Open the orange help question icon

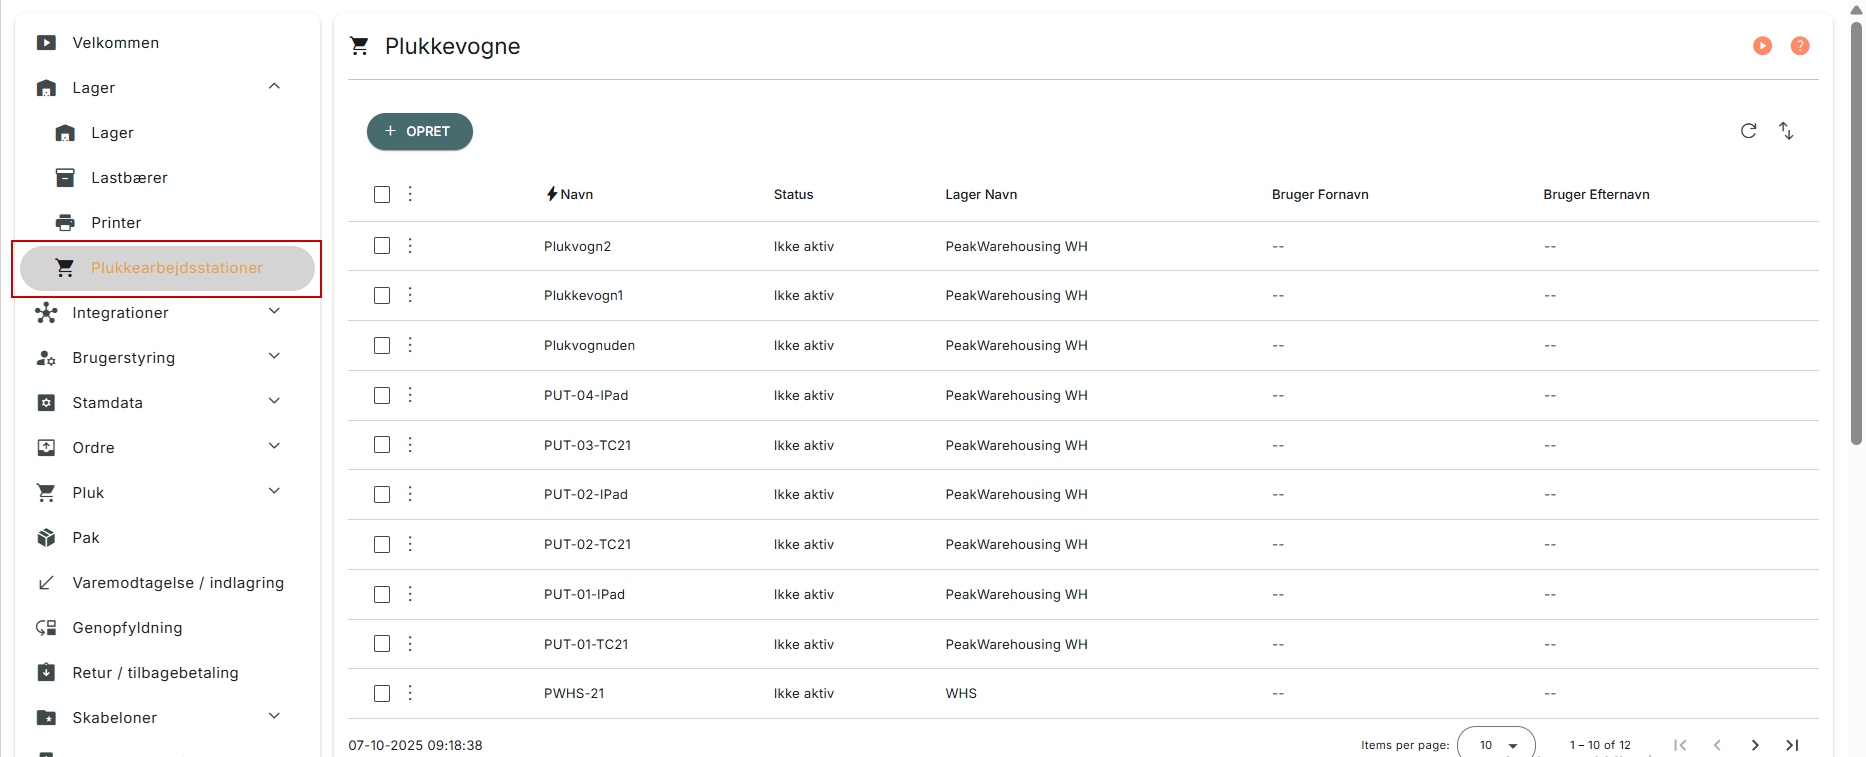pos(1799,46)
